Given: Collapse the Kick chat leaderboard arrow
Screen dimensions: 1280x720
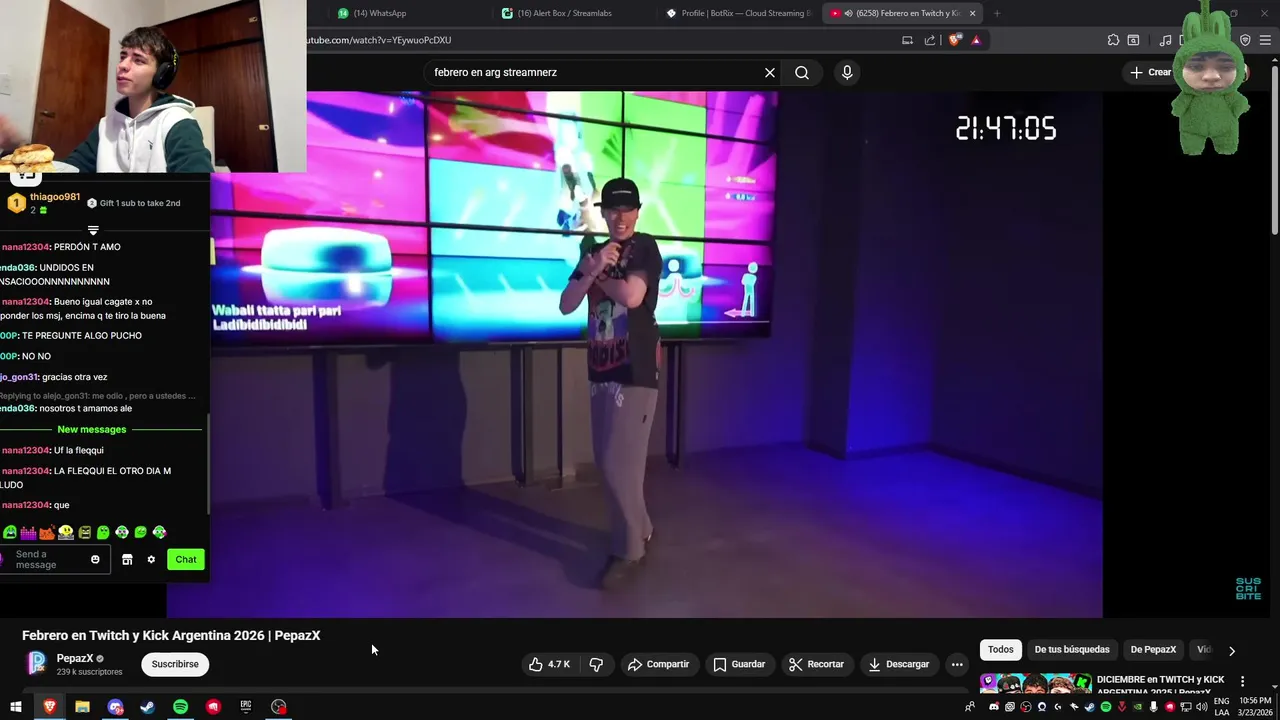Looking at the screenshot, I should 93,230.
